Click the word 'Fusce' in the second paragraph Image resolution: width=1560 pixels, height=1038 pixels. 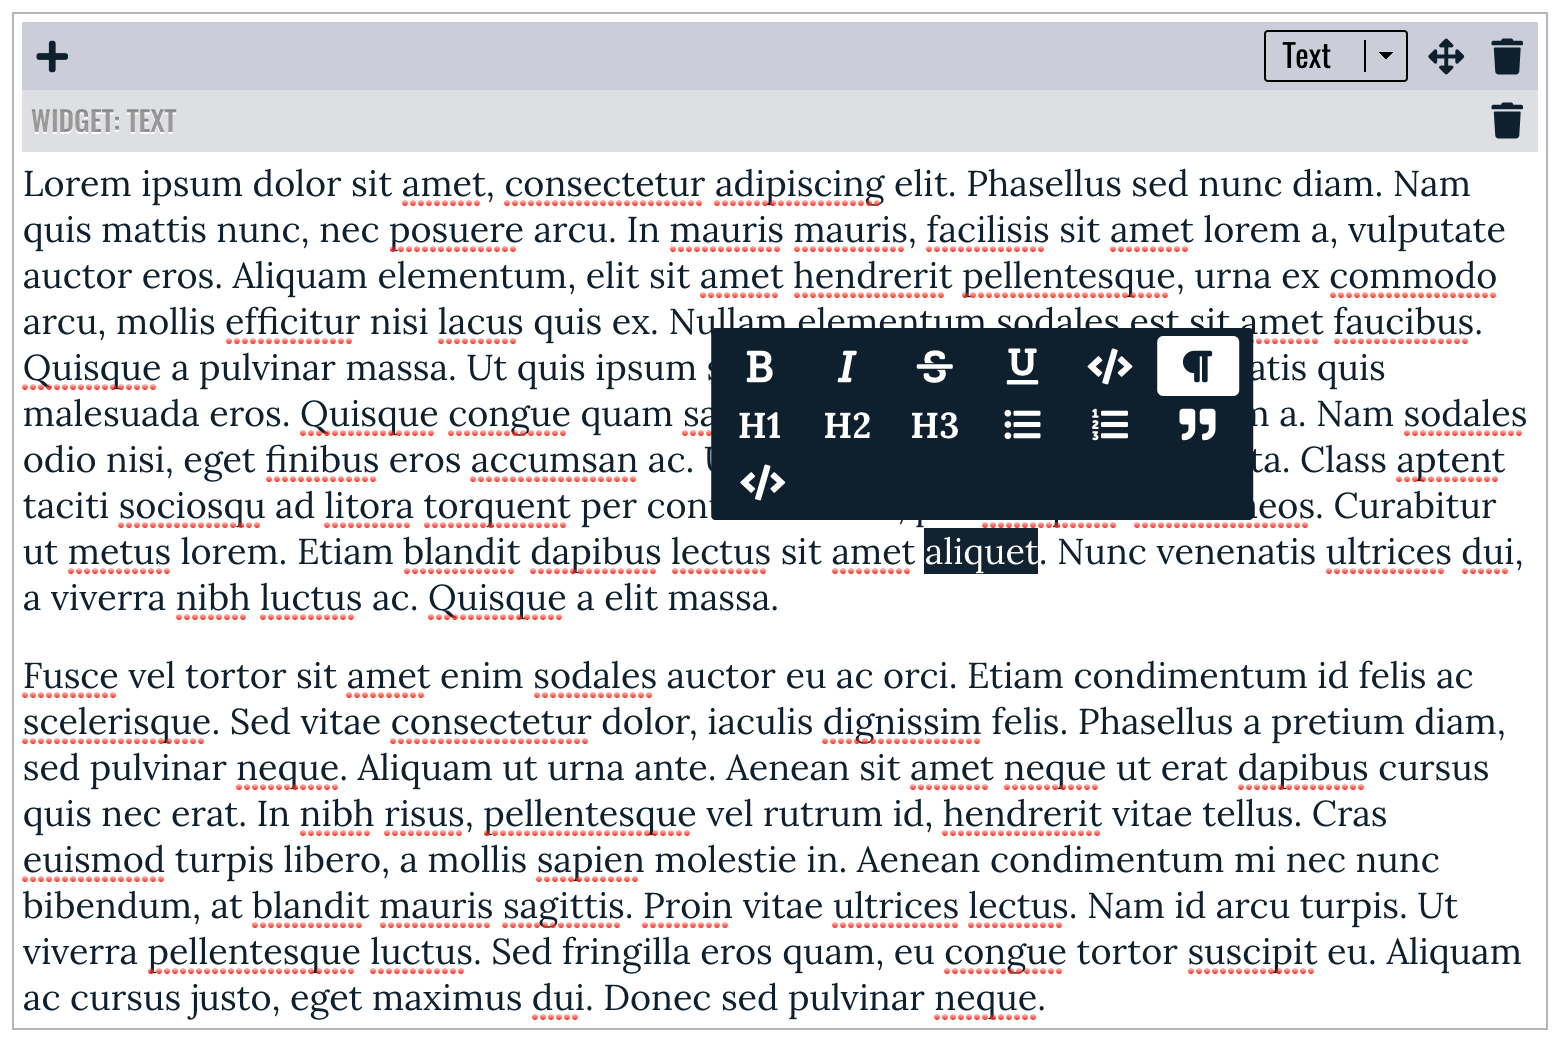coord(71,676)
